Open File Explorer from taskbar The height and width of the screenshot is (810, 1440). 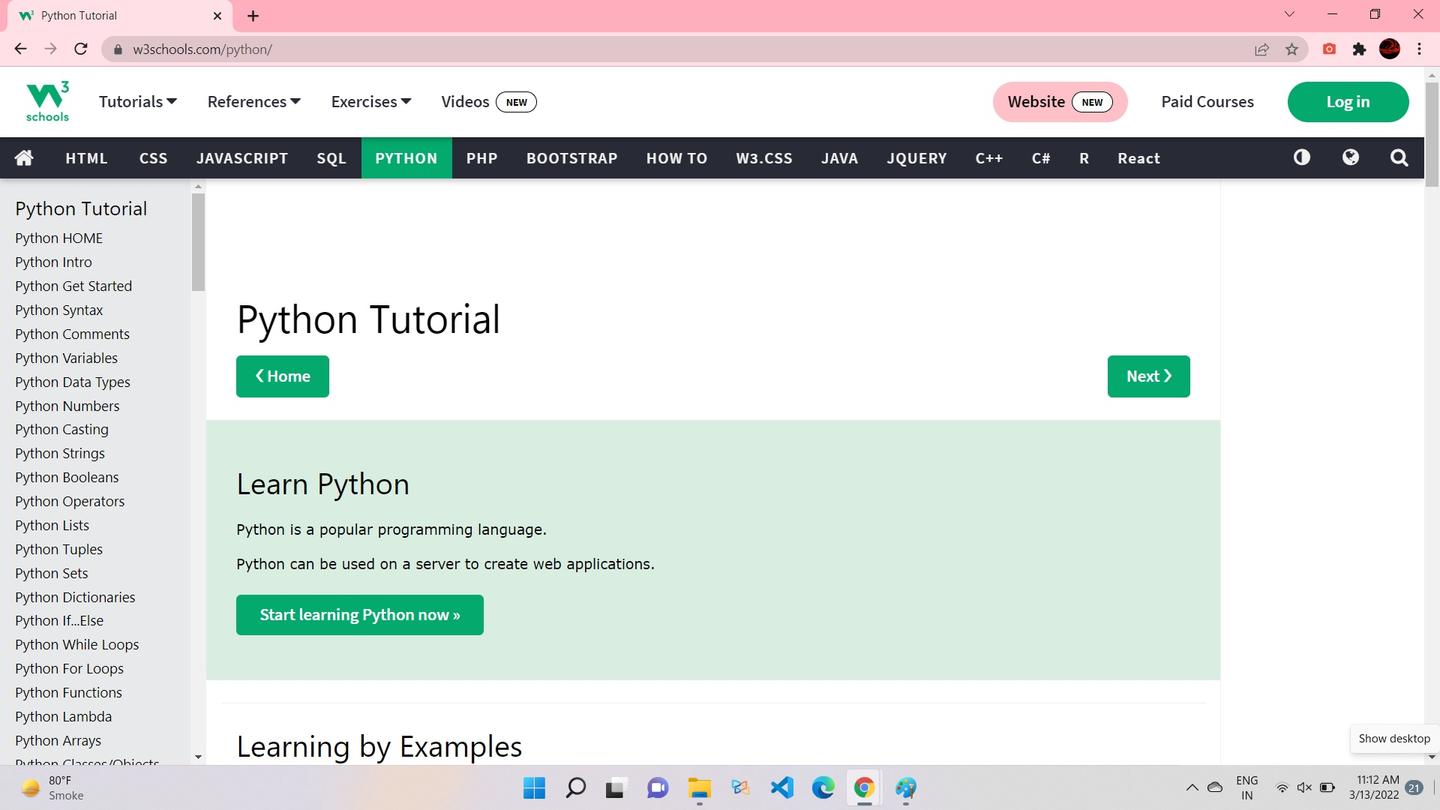pos(699,788)
